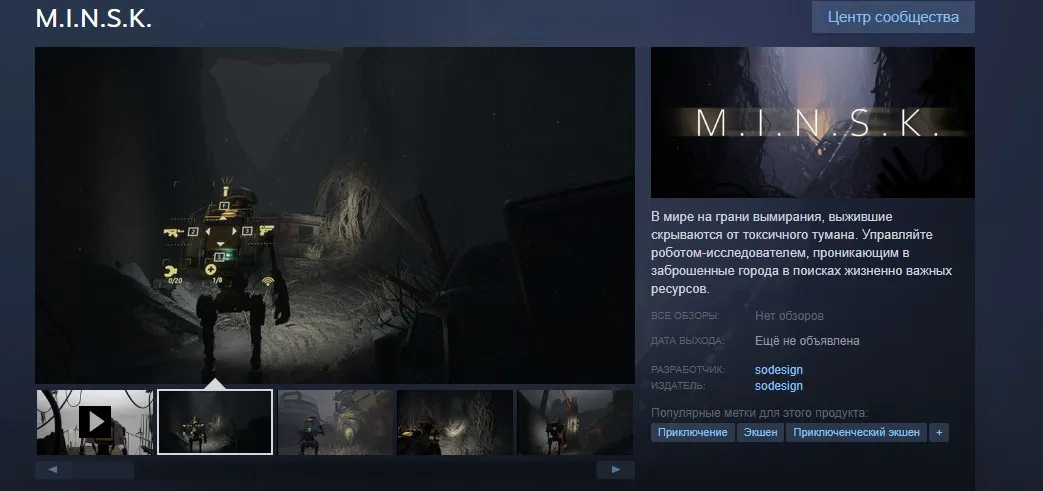Click the Экшен tag
Screen dimensions: 1043x491
pyautogui.click(x=760, y=432)
